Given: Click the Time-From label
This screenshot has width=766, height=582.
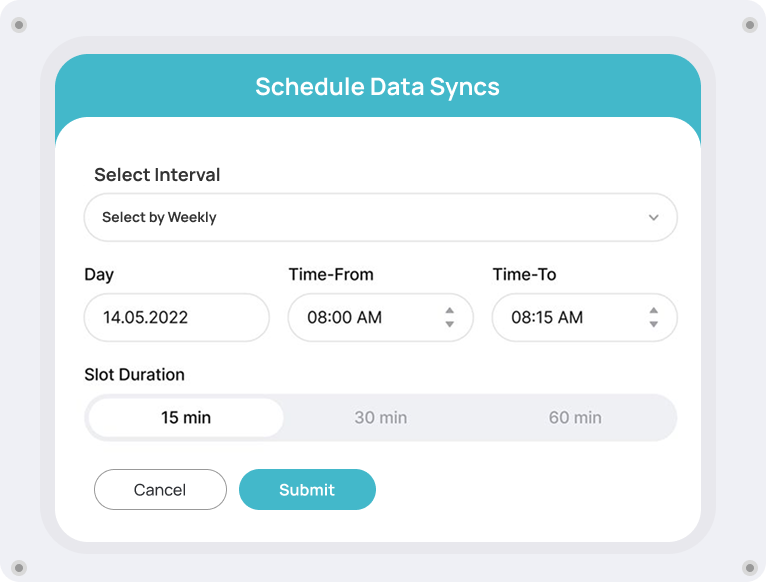Looking at the screenshot, I should pos(331,274).
